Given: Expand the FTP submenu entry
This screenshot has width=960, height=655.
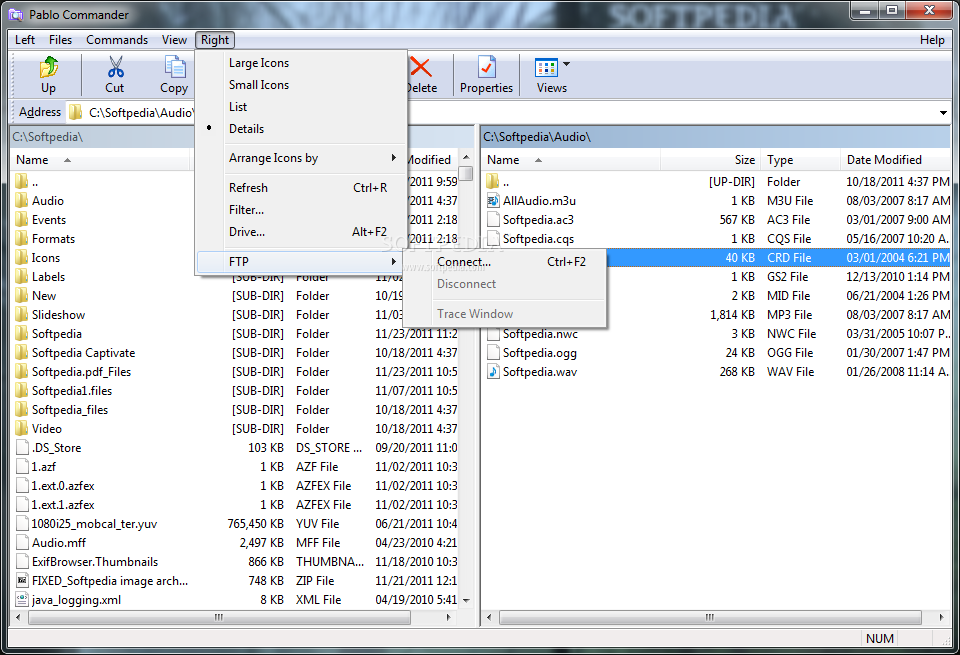Looking at the screenshot, I should (301, 261).
